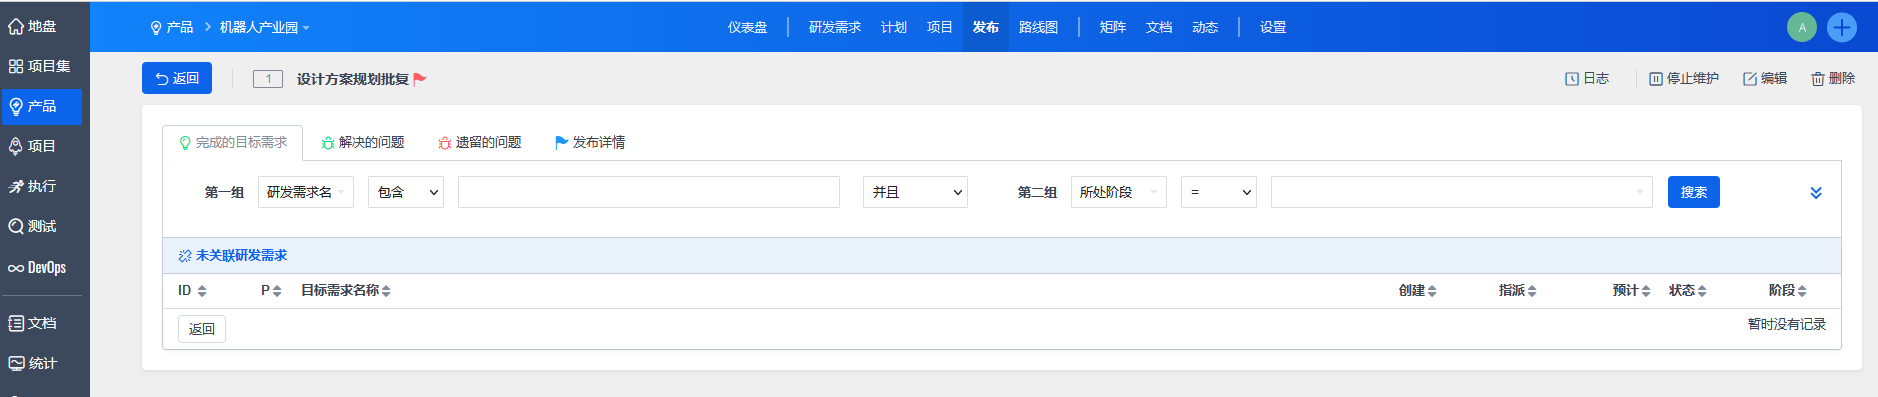Switch to the 发布详情 tab
Screen dimensions: 1878x397
tap(590, 142)
